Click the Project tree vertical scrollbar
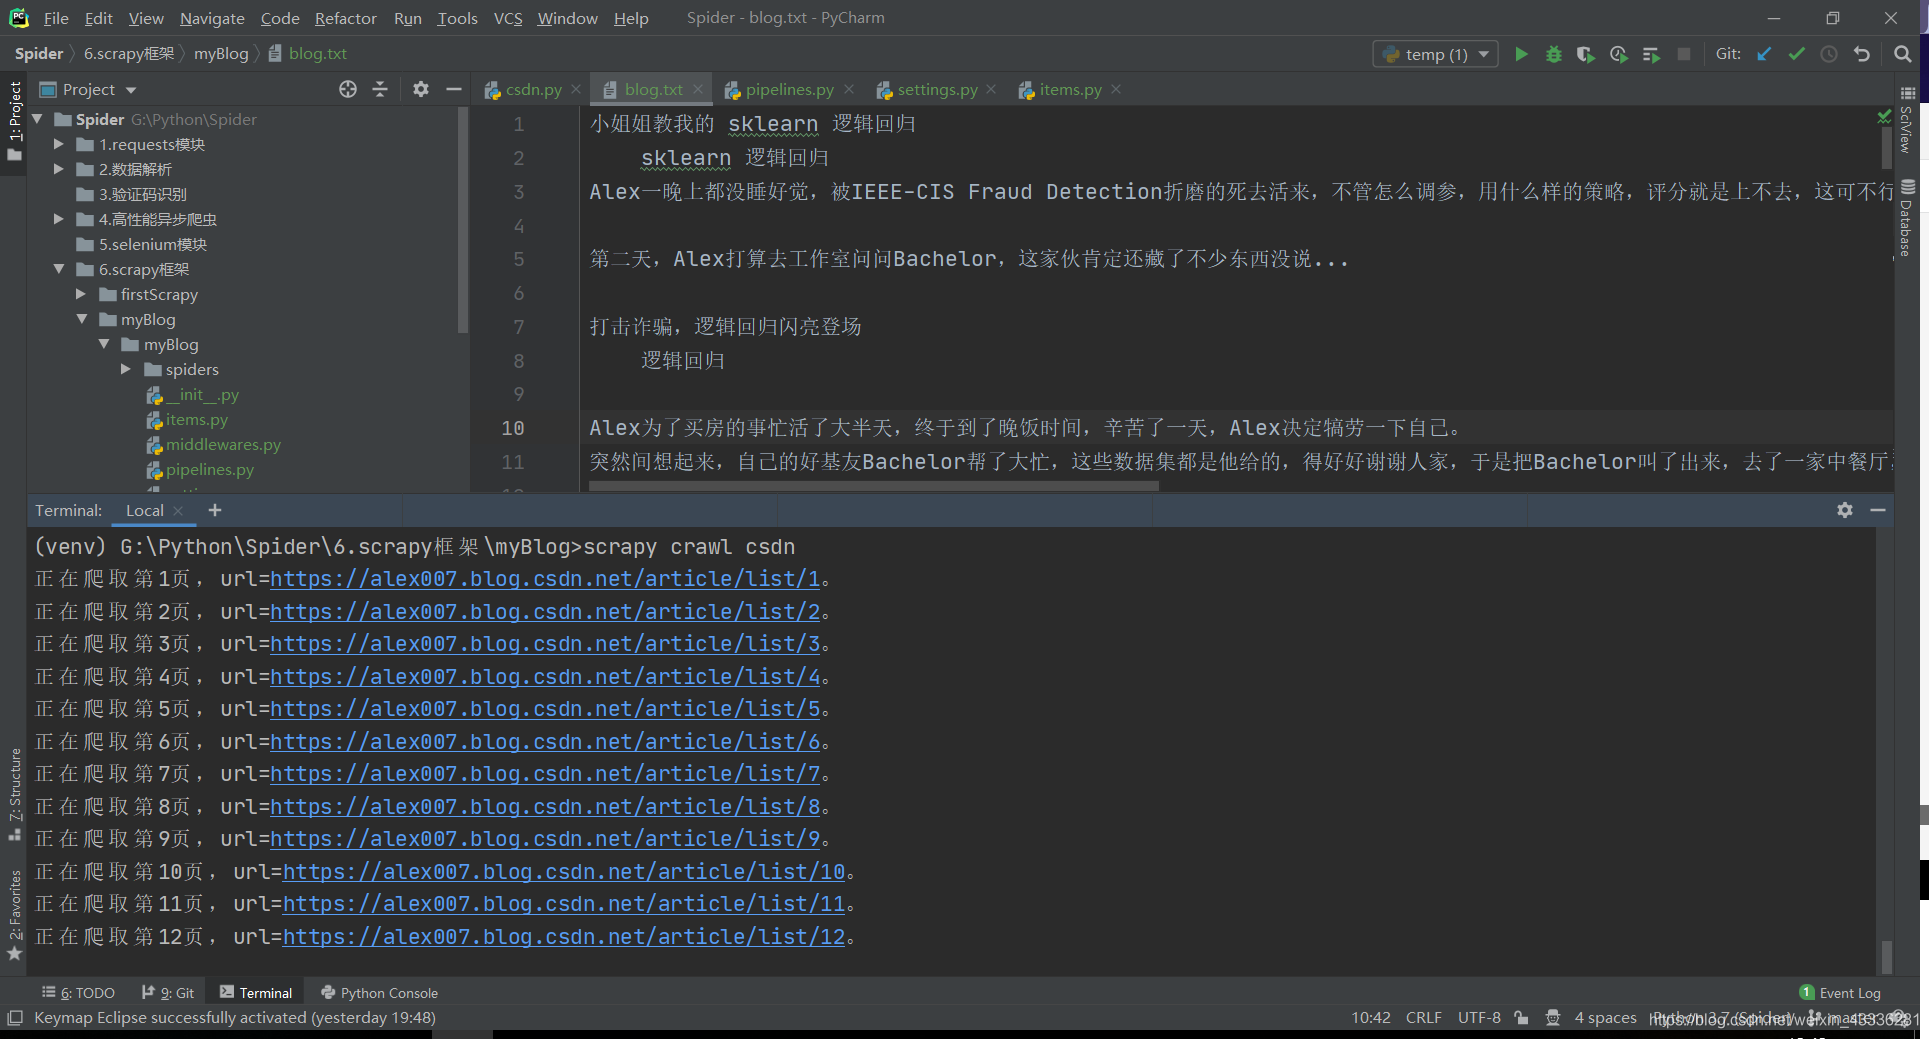Screen dimensions: 1929x1039 [462, 220]
